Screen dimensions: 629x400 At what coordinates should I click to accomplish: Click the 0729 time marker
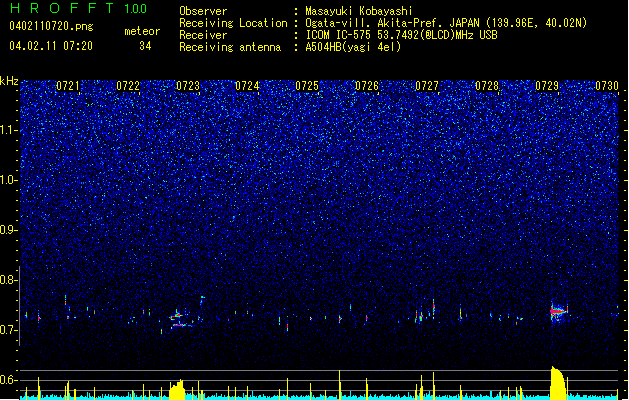[547, 86]
